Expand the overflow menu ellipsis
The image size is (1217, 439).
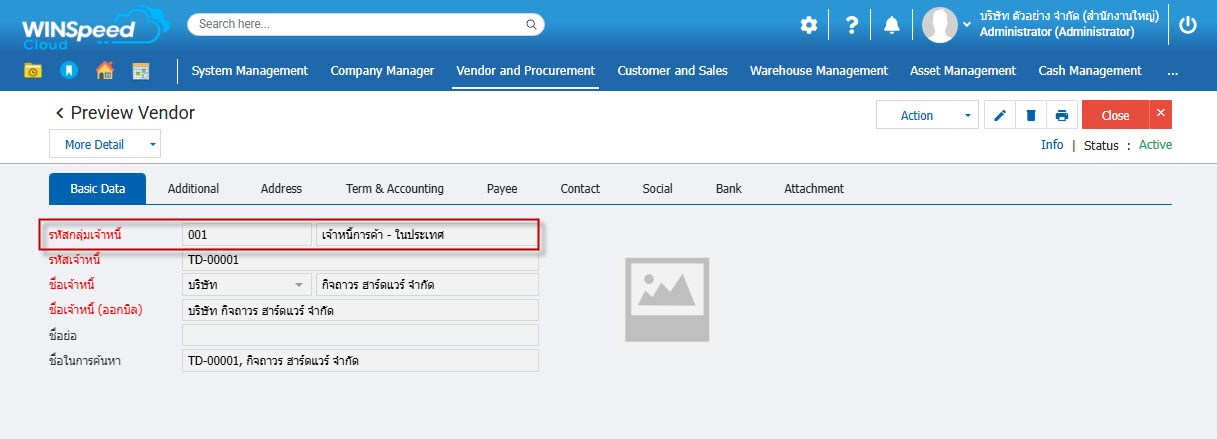[1172, 71]
